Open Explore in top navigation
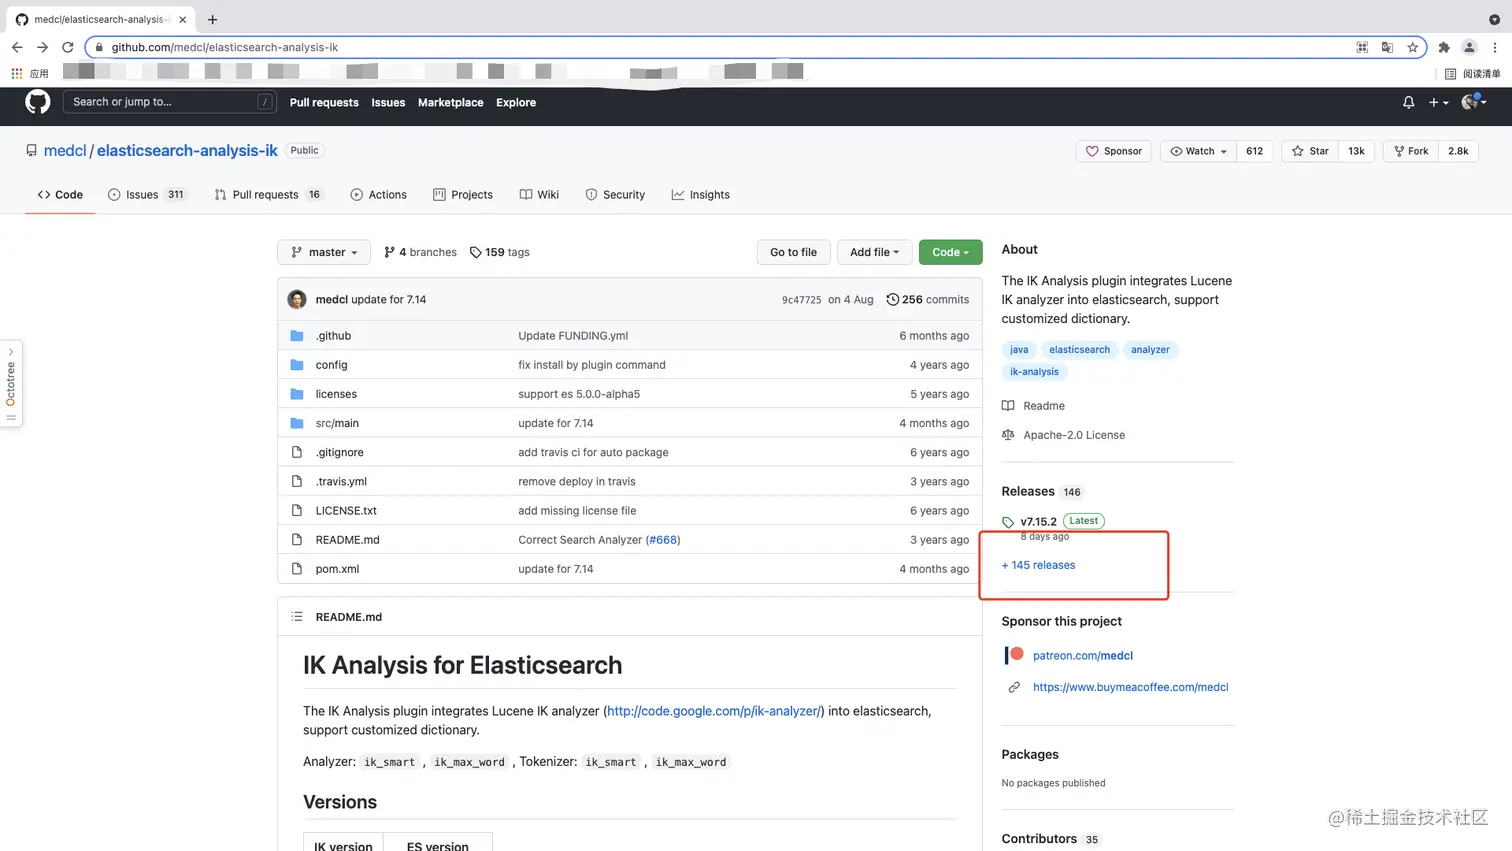Screen dimensions: 1512x851 pos(516,102)
